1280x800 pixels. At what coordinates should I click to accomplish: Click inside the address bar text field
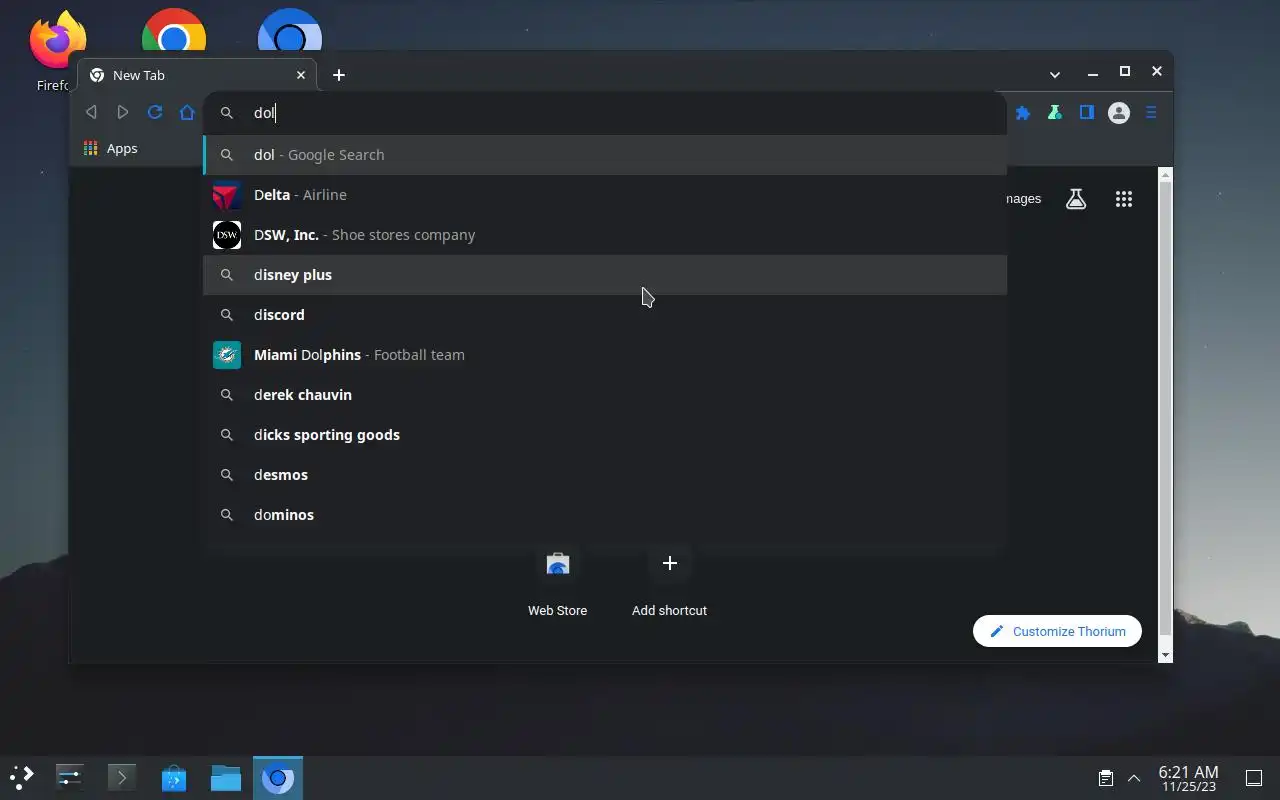coord(605,113)
